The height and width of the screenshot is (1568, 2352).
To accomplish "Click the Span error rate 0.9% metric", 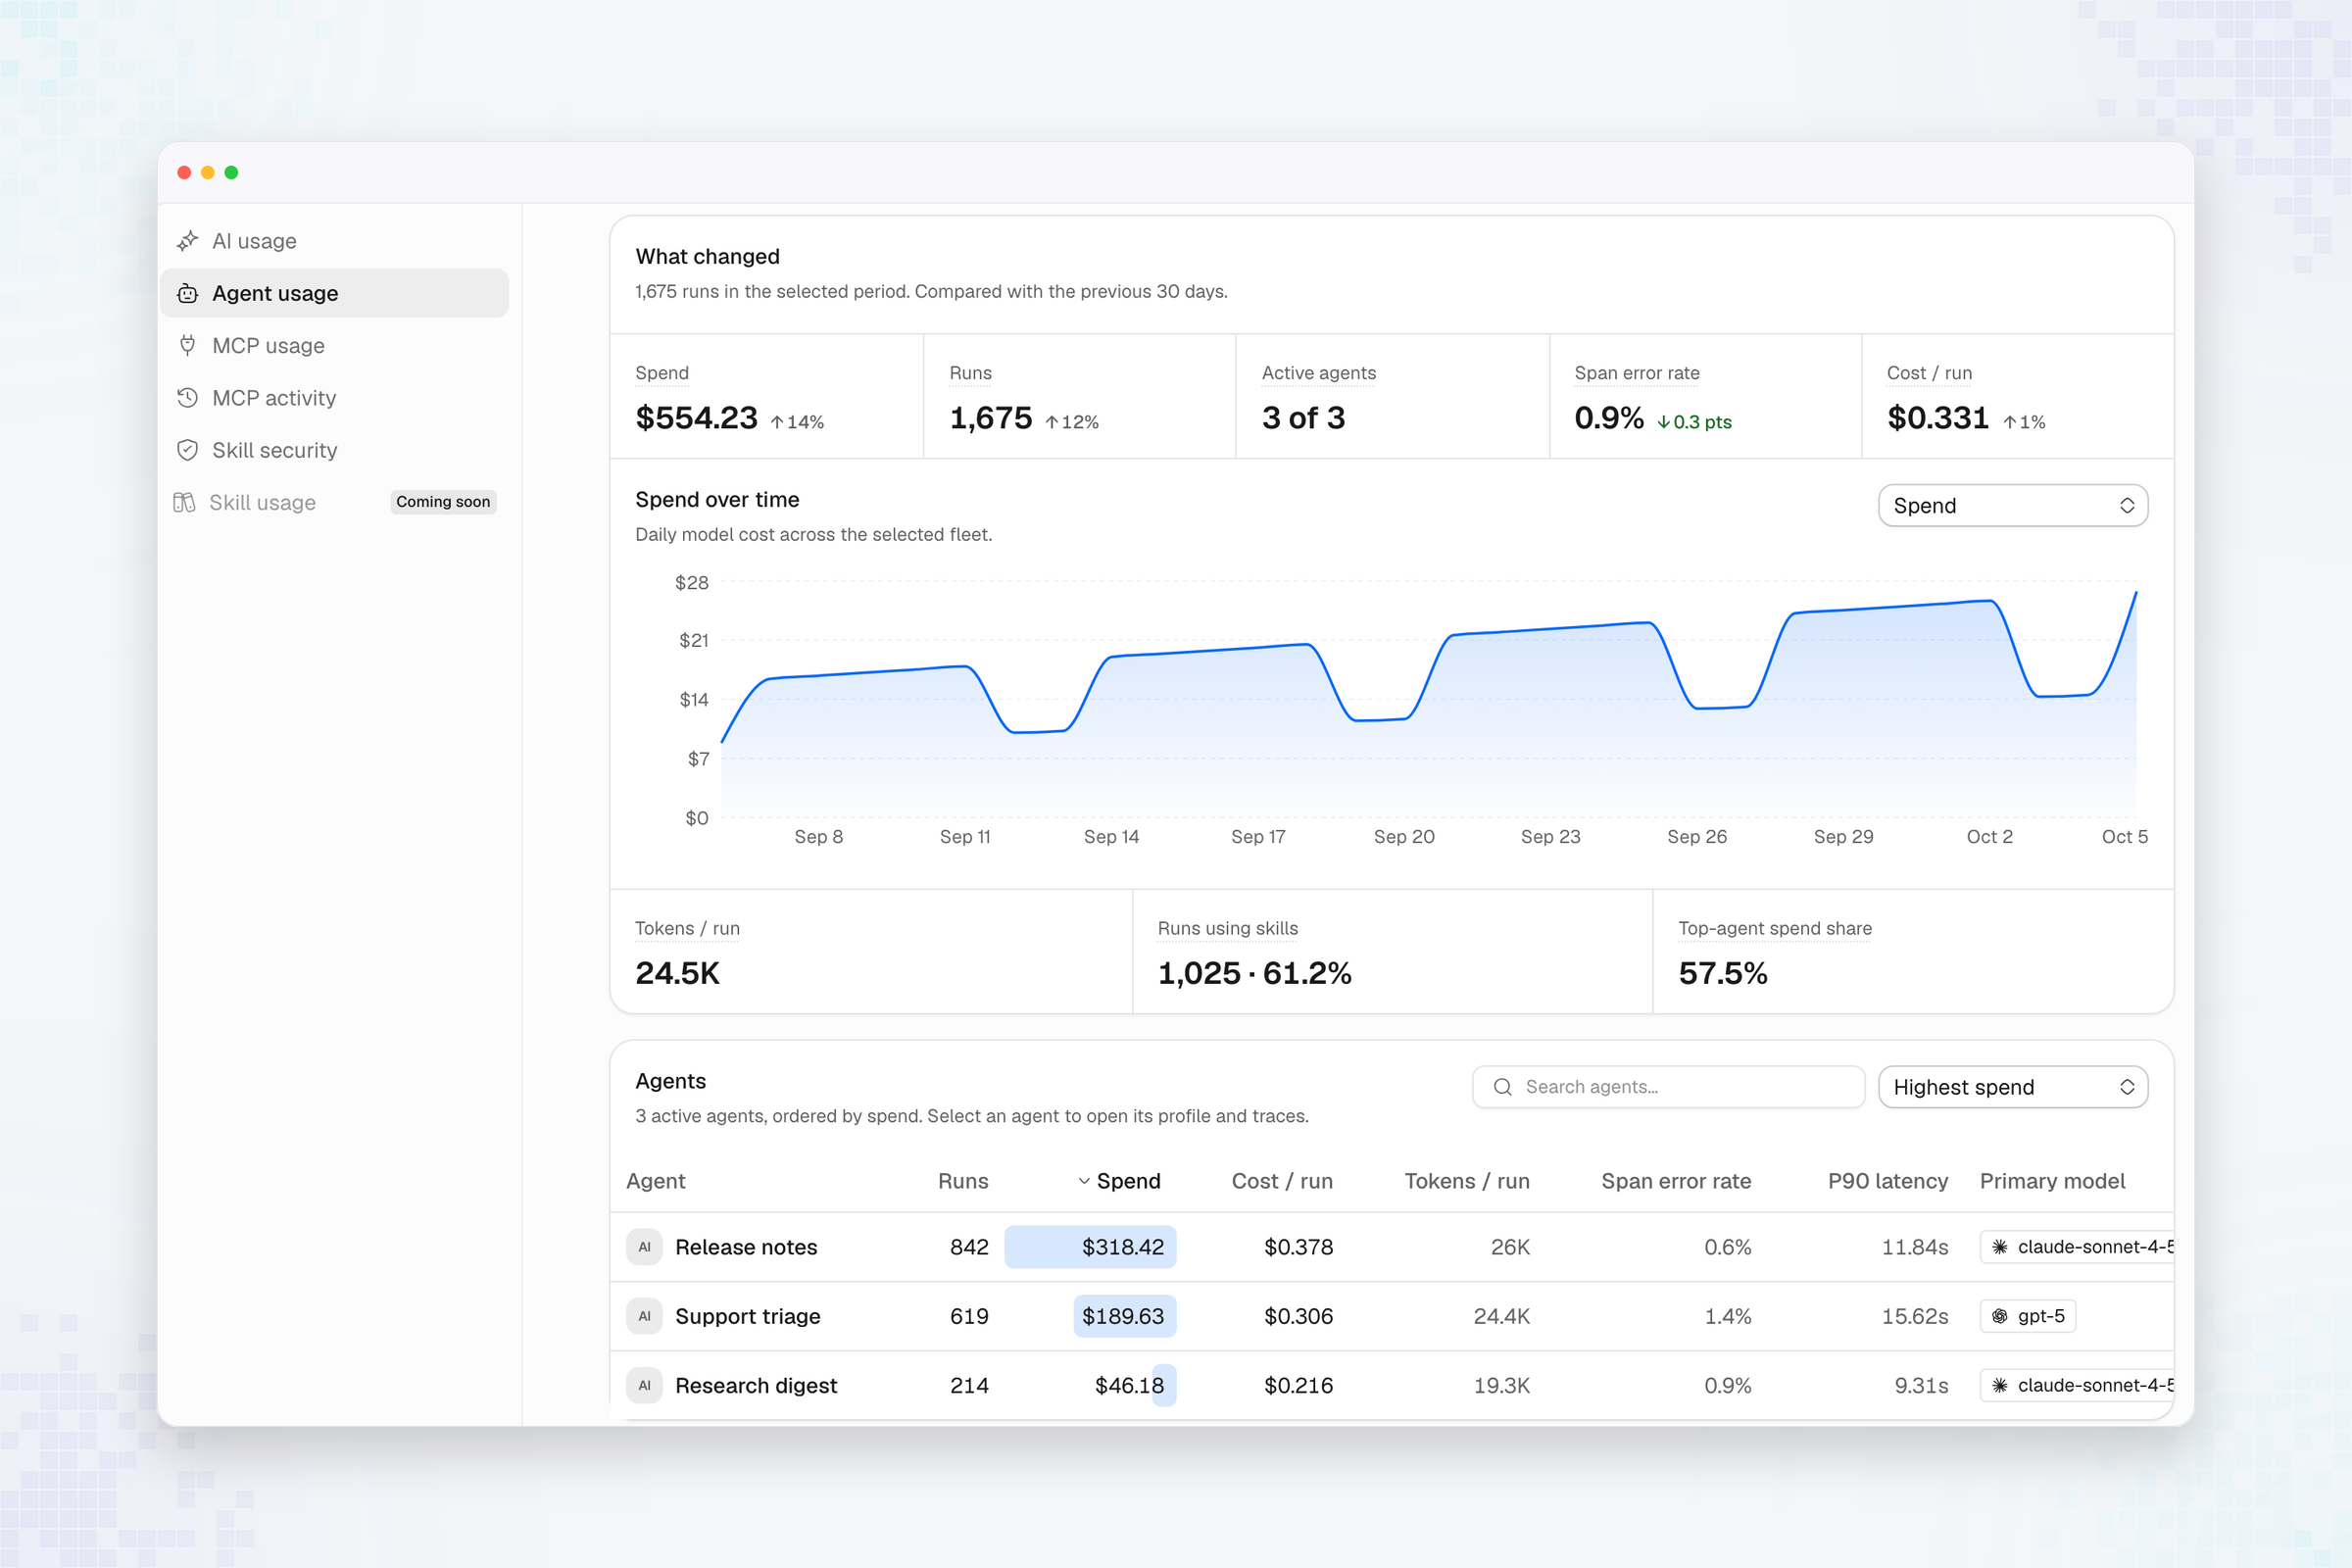I will point(1705,398).
